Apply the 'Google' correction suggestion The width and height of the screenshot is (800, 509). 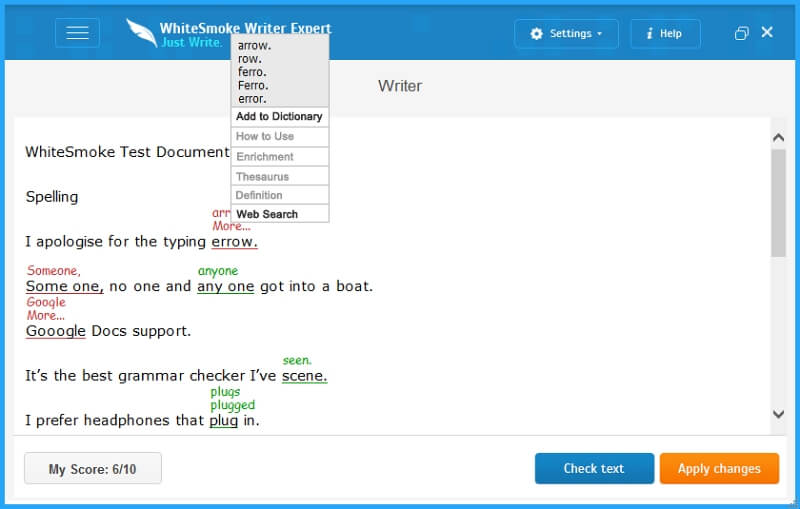point(46,302)
